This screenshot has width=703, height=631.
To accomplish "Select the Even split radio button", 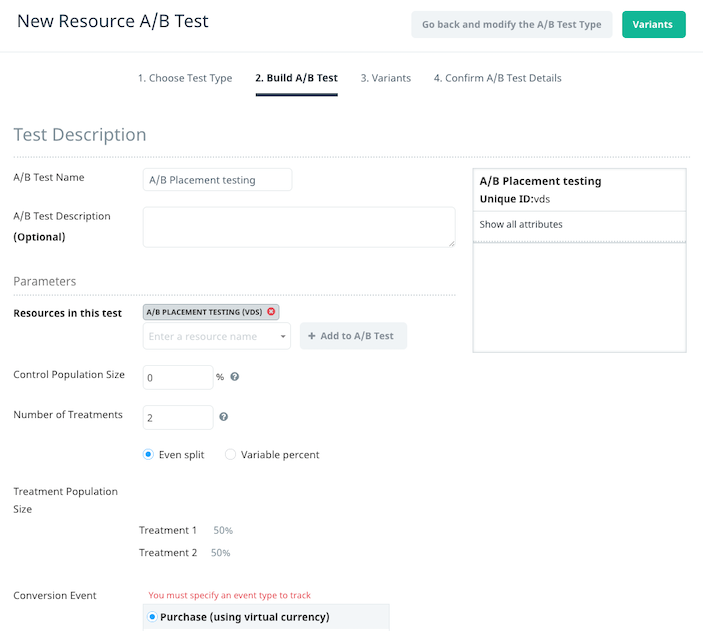I will click(x=148, y=454).
